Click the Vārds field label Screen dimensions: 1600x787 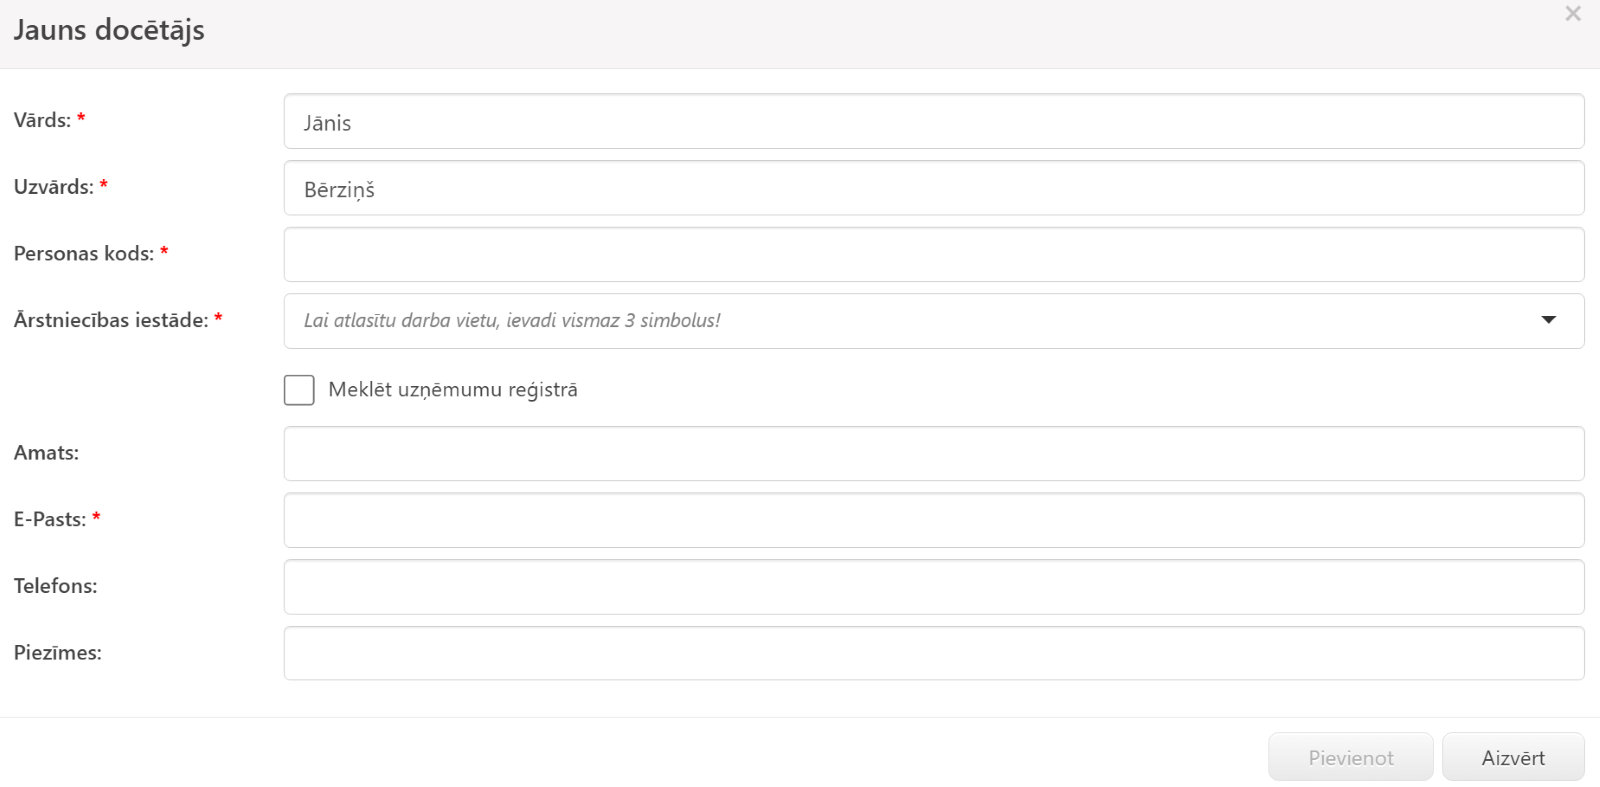(x=43, y=120)
